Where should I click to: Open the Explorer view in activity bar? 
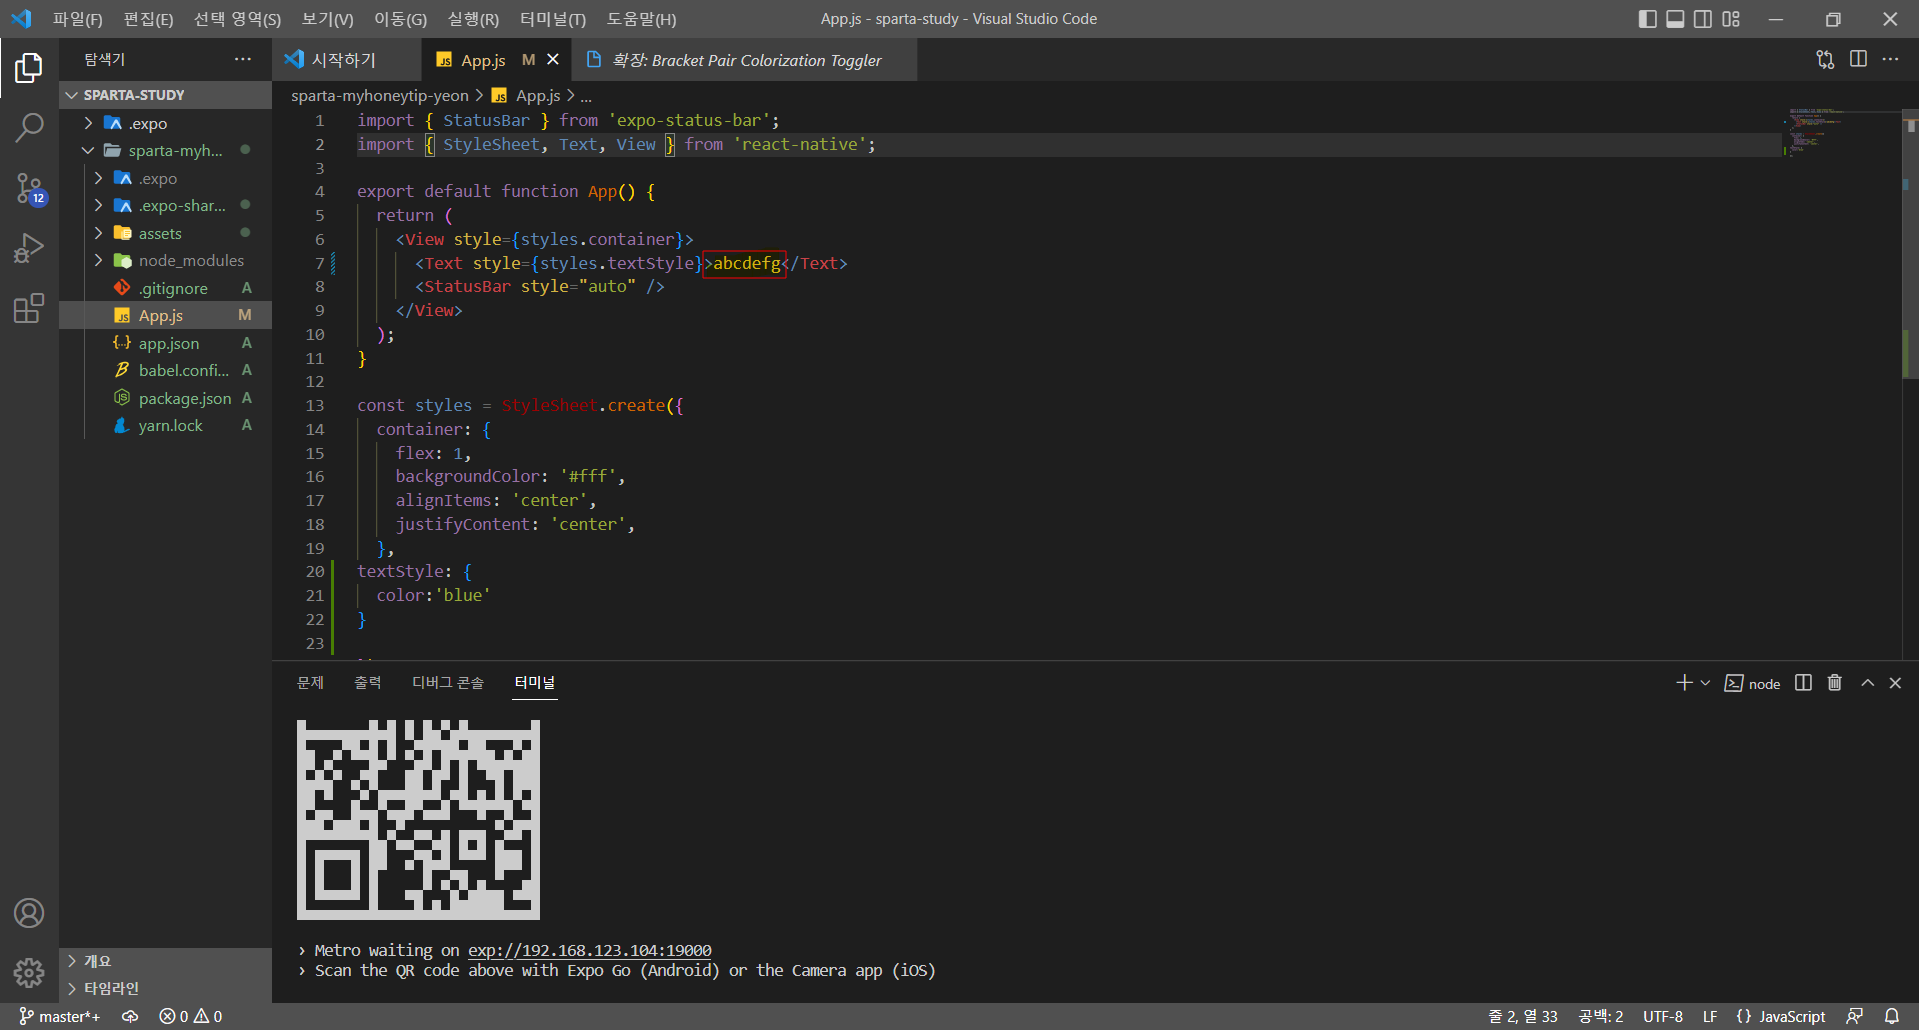pyautogui.click(x=29, y=68)
